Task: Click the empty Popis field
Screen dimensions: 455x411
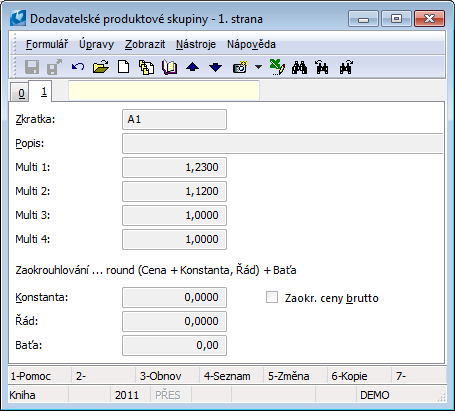Action: pyautogui.click(x=282, y=143)
